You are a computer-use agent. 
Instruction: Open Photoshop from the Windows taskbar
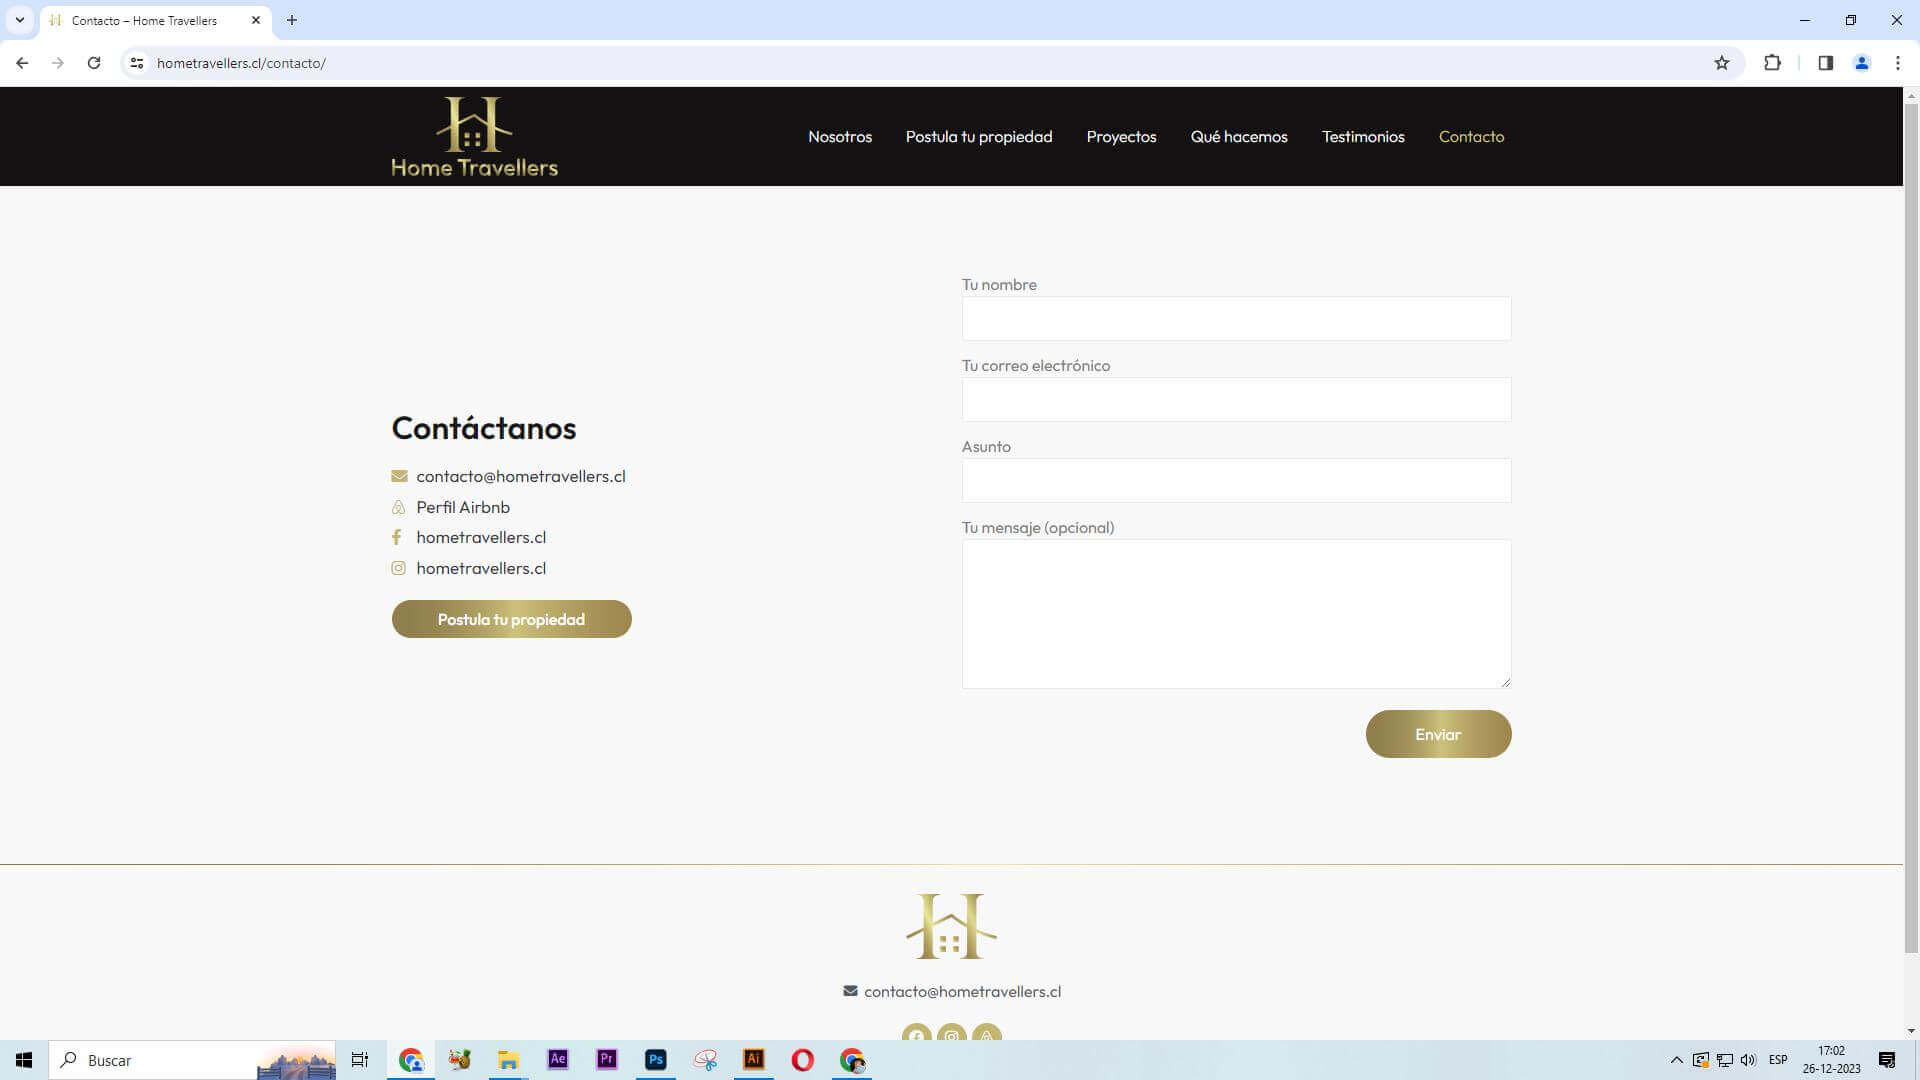655,1060
